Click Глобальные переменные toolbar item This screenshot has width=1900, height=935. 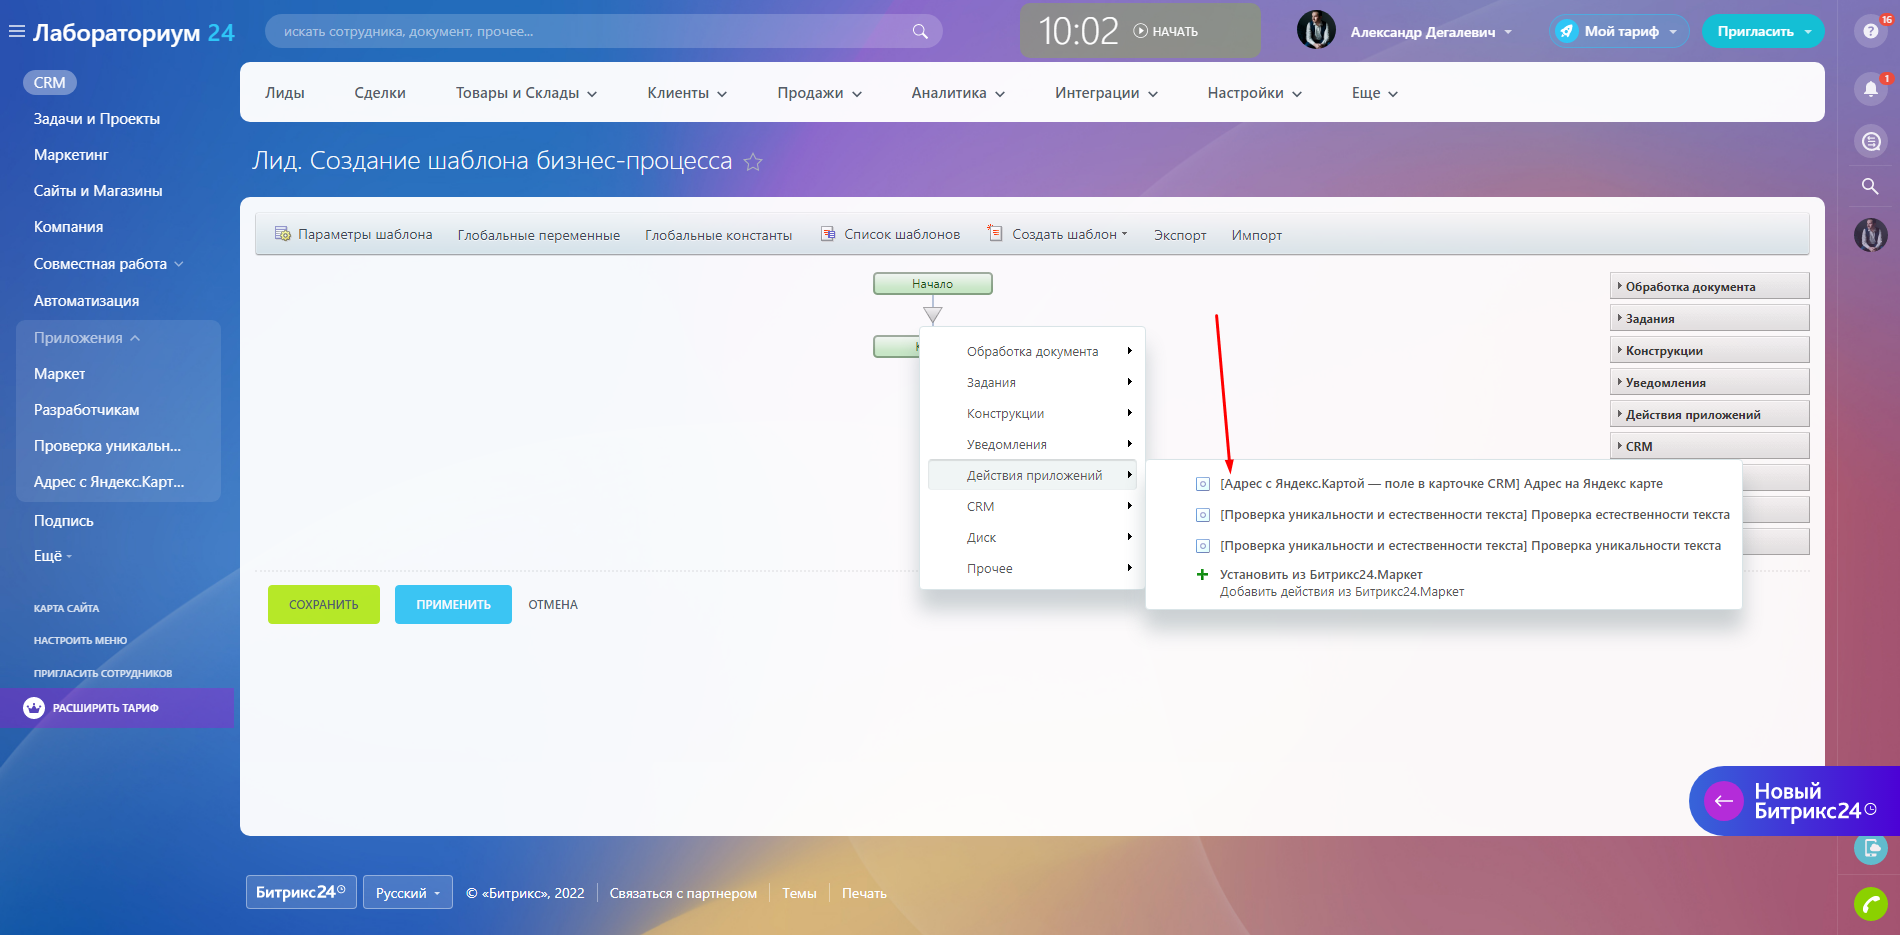[539, 235]
